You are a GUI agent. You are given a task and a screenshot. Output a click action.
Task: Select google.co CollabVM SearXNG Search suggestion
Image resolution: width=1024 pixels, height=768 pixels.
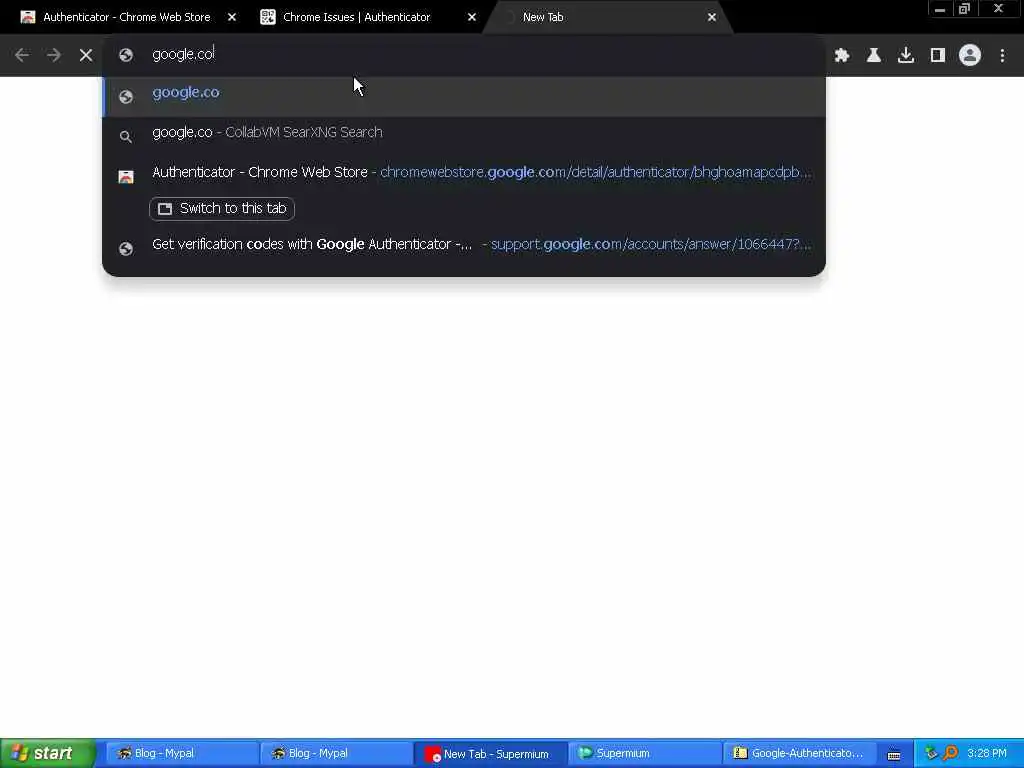pyautogui.click(x=464, y=133)
